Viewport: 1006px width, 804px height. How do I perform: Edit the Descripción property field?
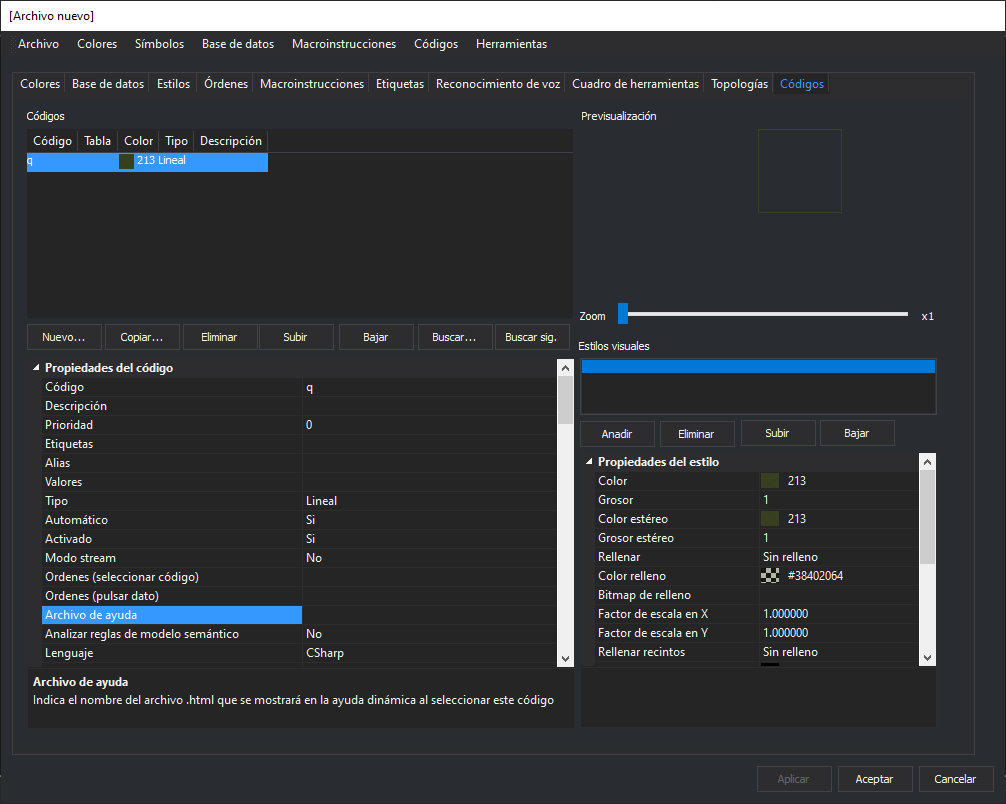click(x=429, y=406)
